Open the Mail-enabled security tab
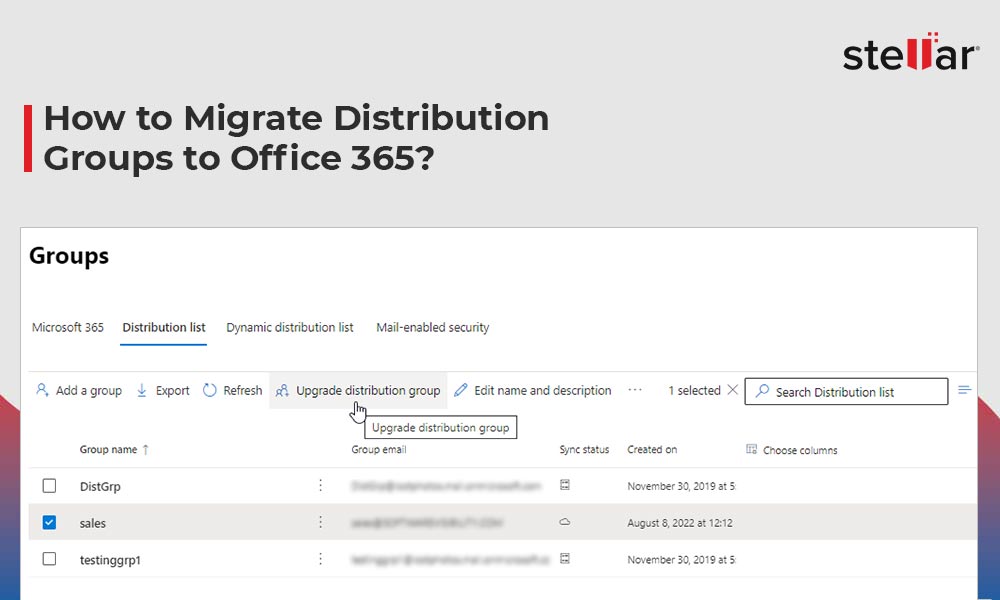The image size is (1000, 600). point(432,327)
